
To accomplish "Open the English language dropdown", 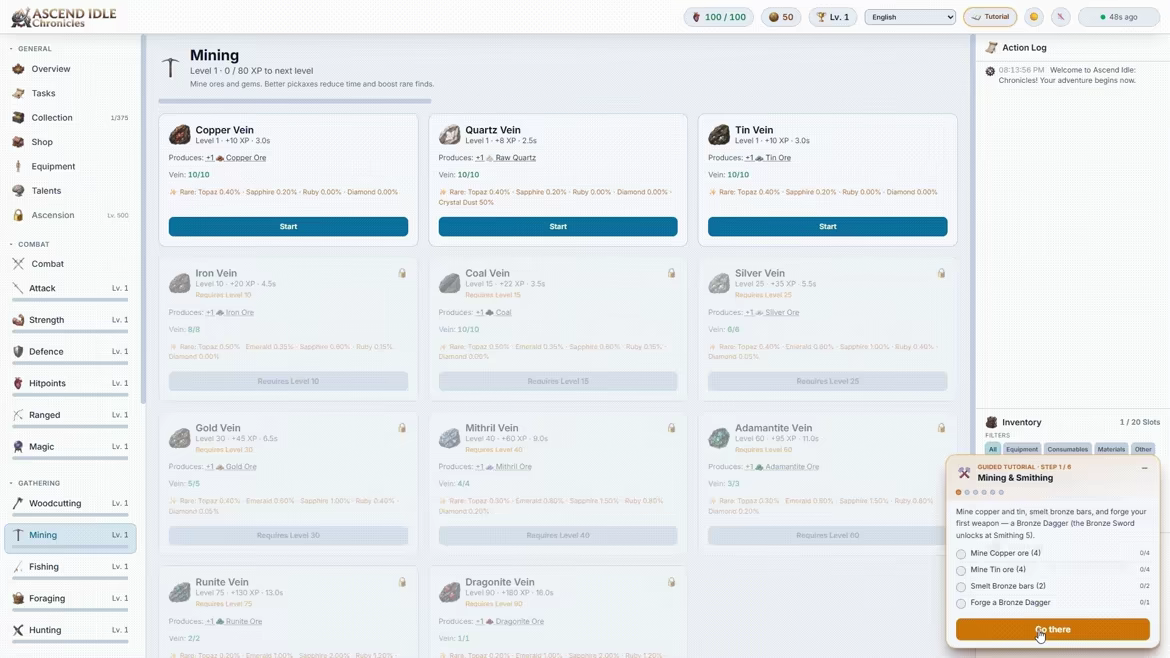I will 910,16.
